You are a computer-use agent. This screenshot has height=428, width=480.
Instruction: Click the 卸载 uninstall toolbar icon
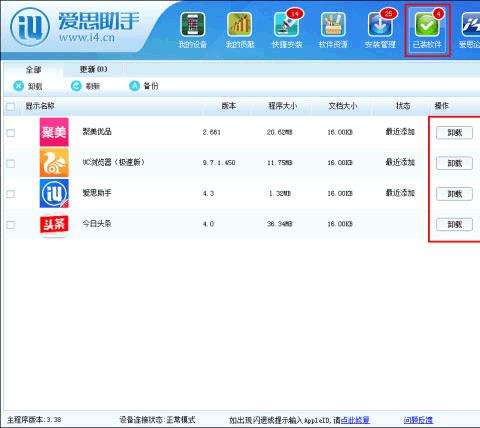tap(19, 86)
